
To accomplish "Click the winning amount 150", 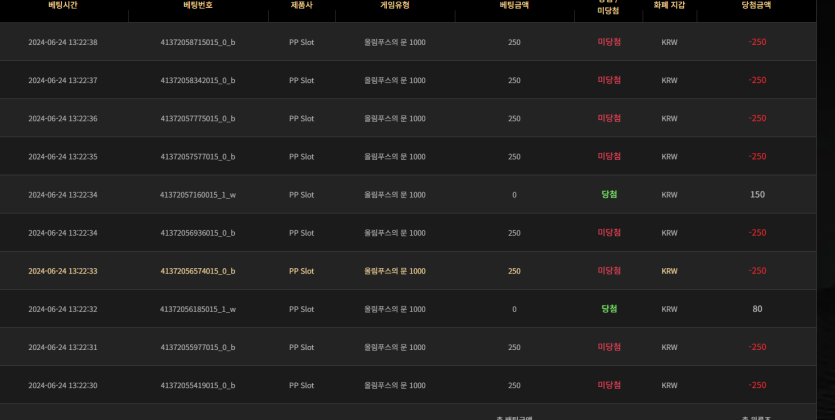I will click(757, 195).
